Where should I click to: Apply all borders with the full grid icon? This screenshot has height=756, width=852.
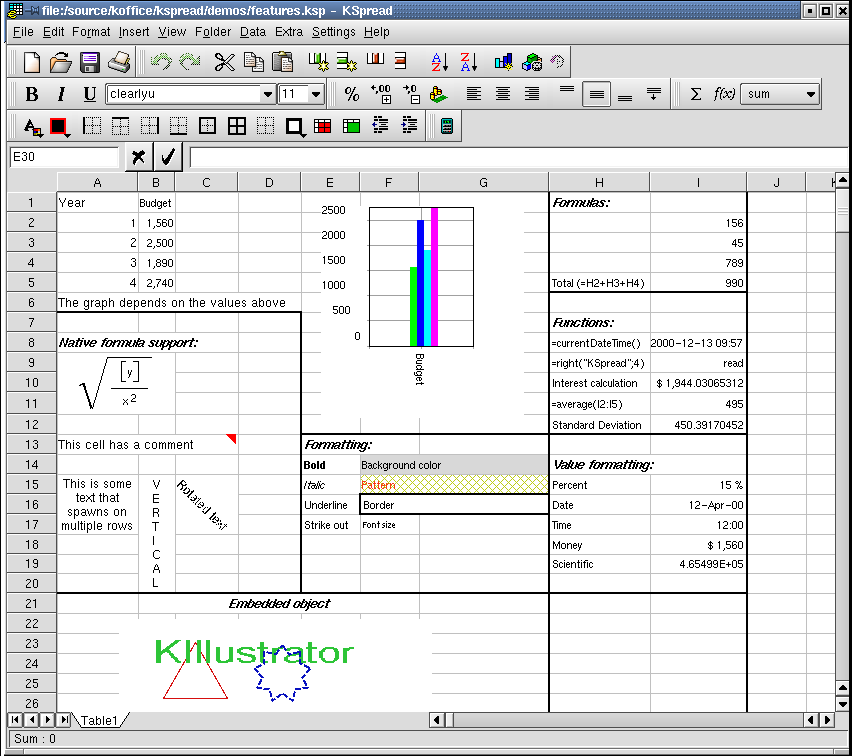(x=236, y=126)
